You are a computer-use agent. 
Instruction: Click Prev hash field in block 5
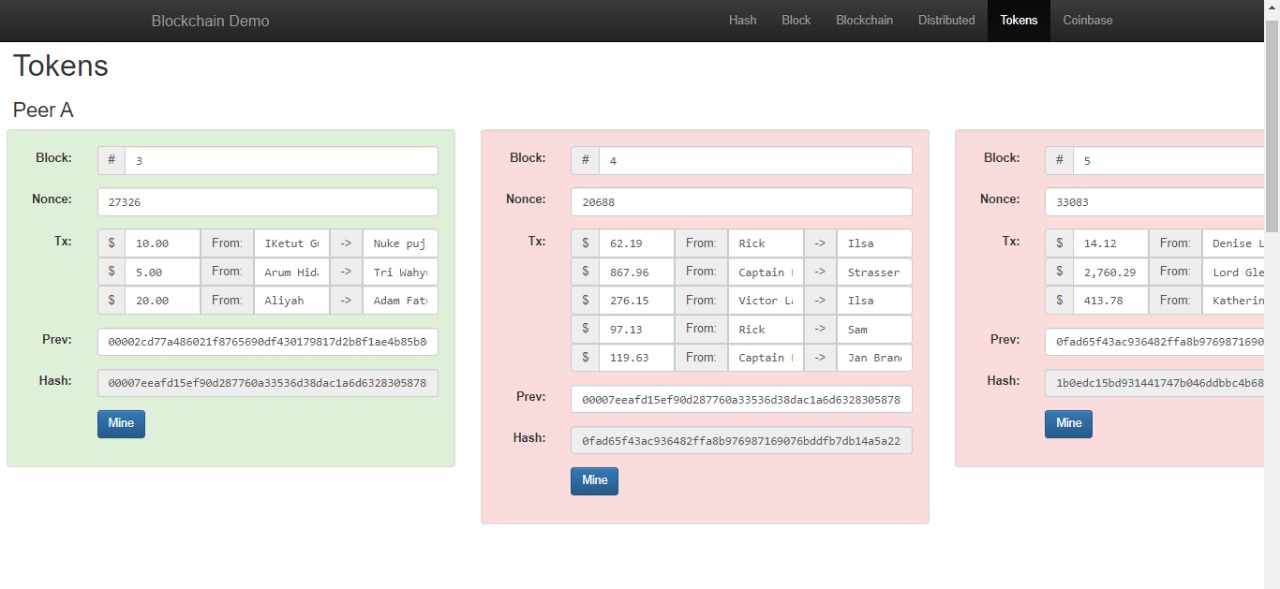point(1154,342)
